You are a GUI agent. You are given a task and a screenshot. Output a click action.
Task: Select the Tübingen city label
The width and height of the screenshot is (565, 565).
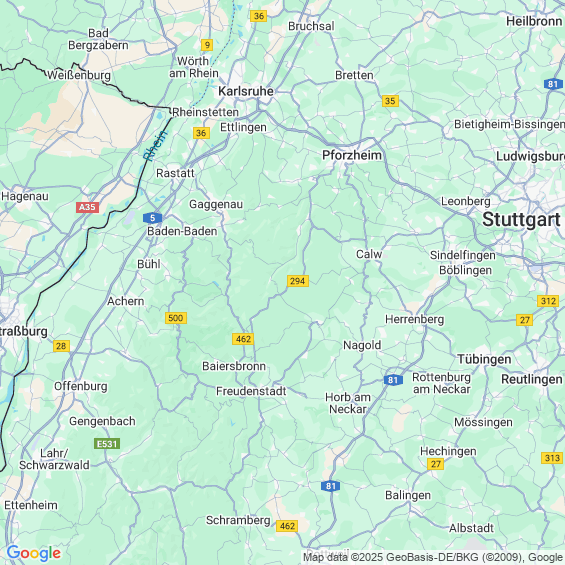click(484, 359)
